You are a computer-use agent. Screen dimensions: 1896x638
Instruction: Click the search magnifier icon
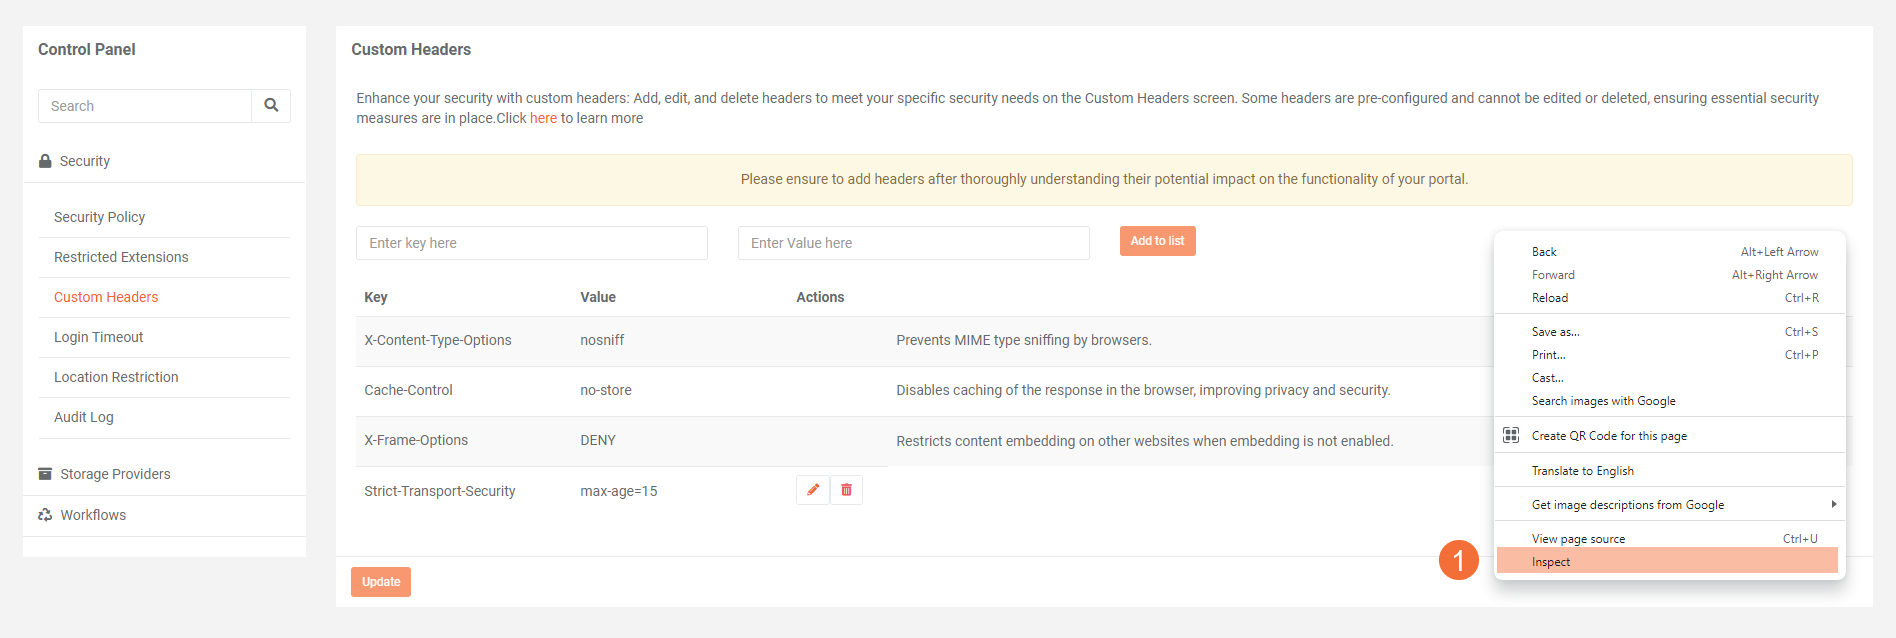(x=271, y=106)
